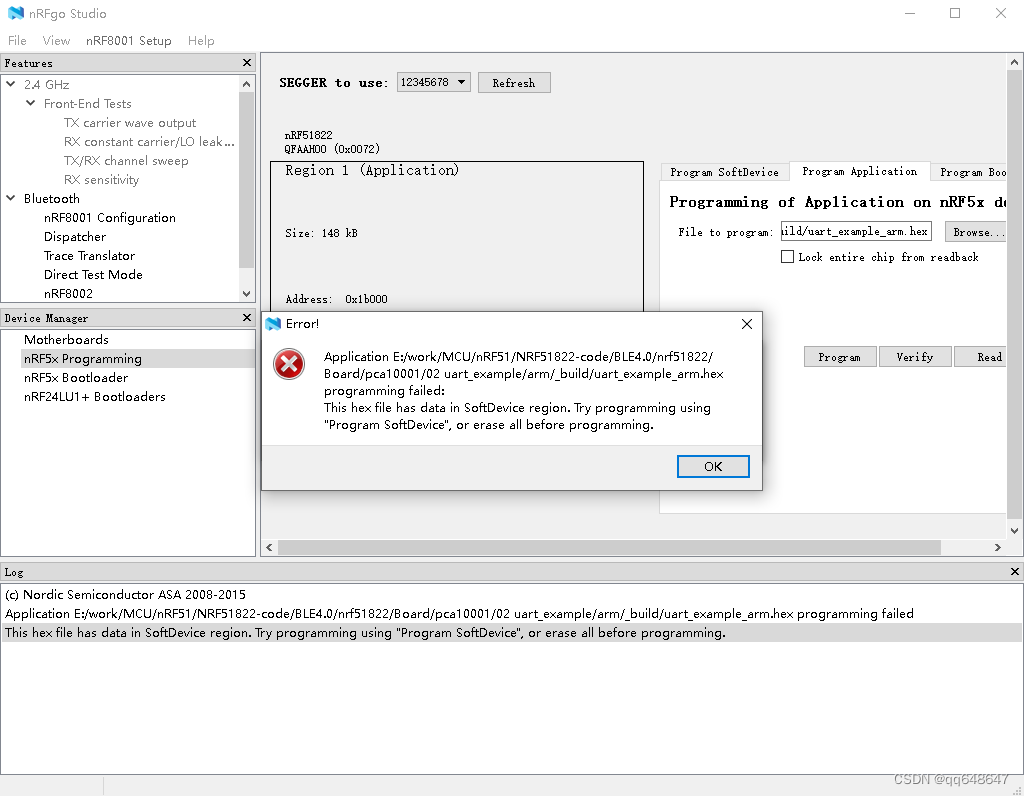The image size is (1024, 796).
Task: Click Features panel scroll up arrow
Action: 246,84
